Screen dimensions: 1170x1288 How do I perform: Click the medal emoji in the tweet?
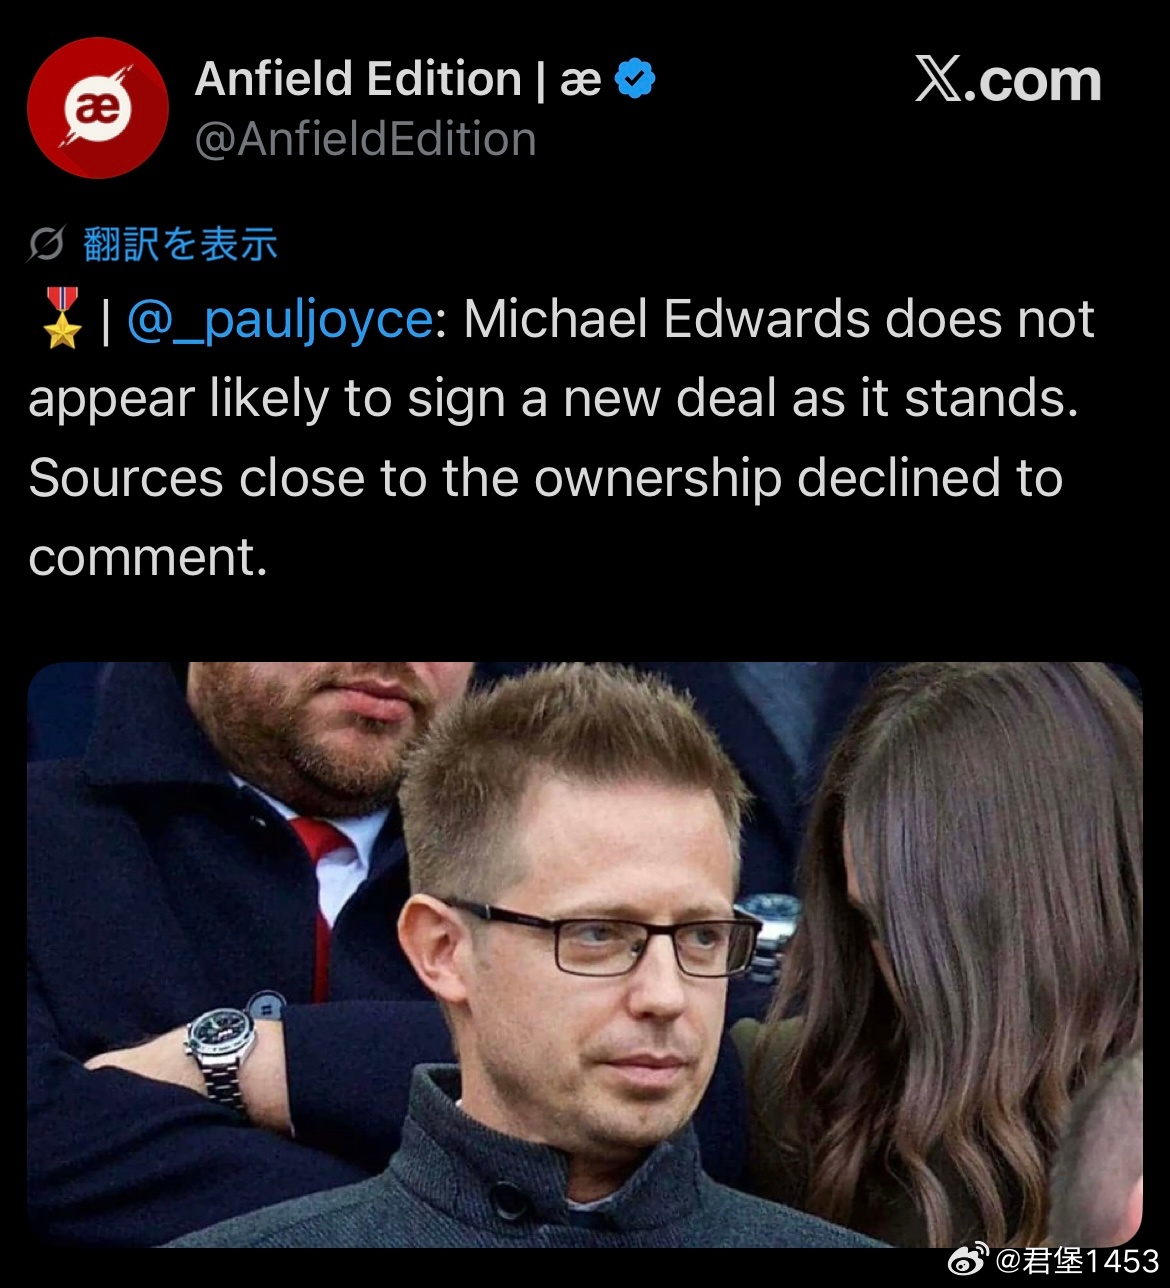62,319
